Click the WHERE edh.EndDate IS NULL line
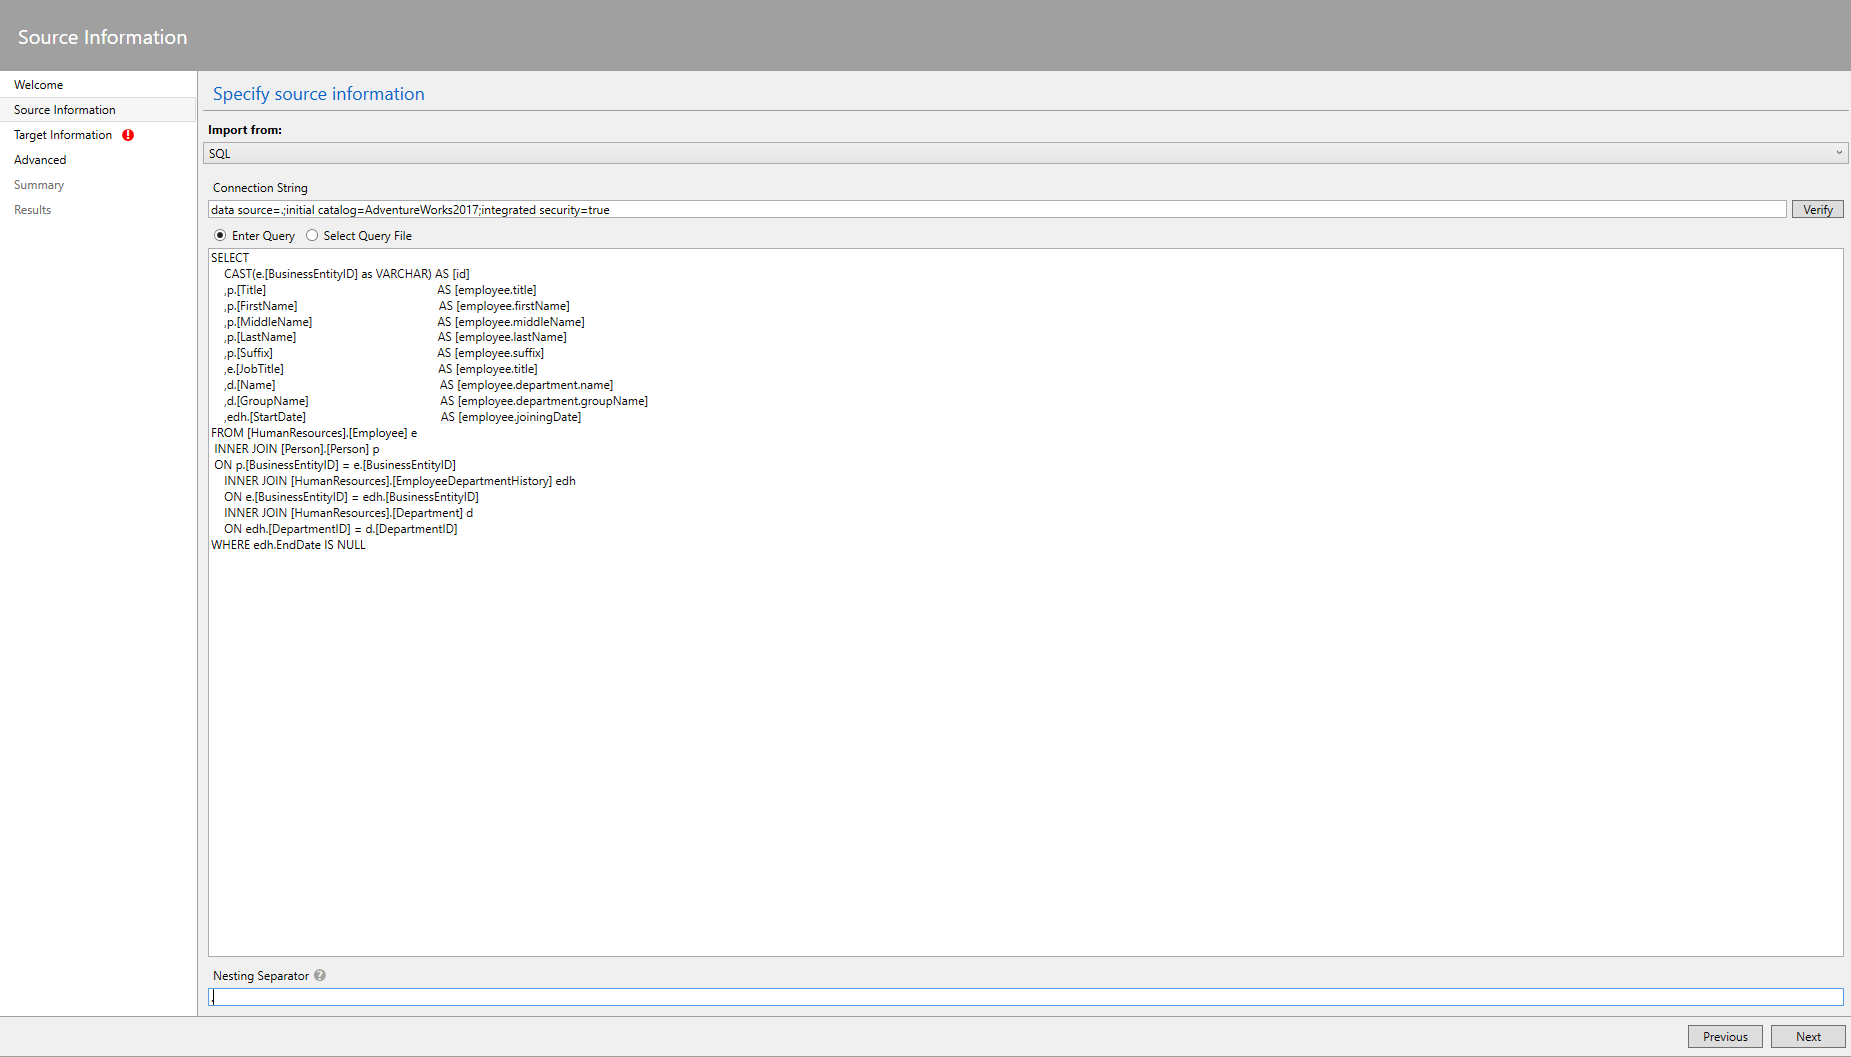The height and width of the screenshot is (1057, 1851). click(x=288, y=545)
